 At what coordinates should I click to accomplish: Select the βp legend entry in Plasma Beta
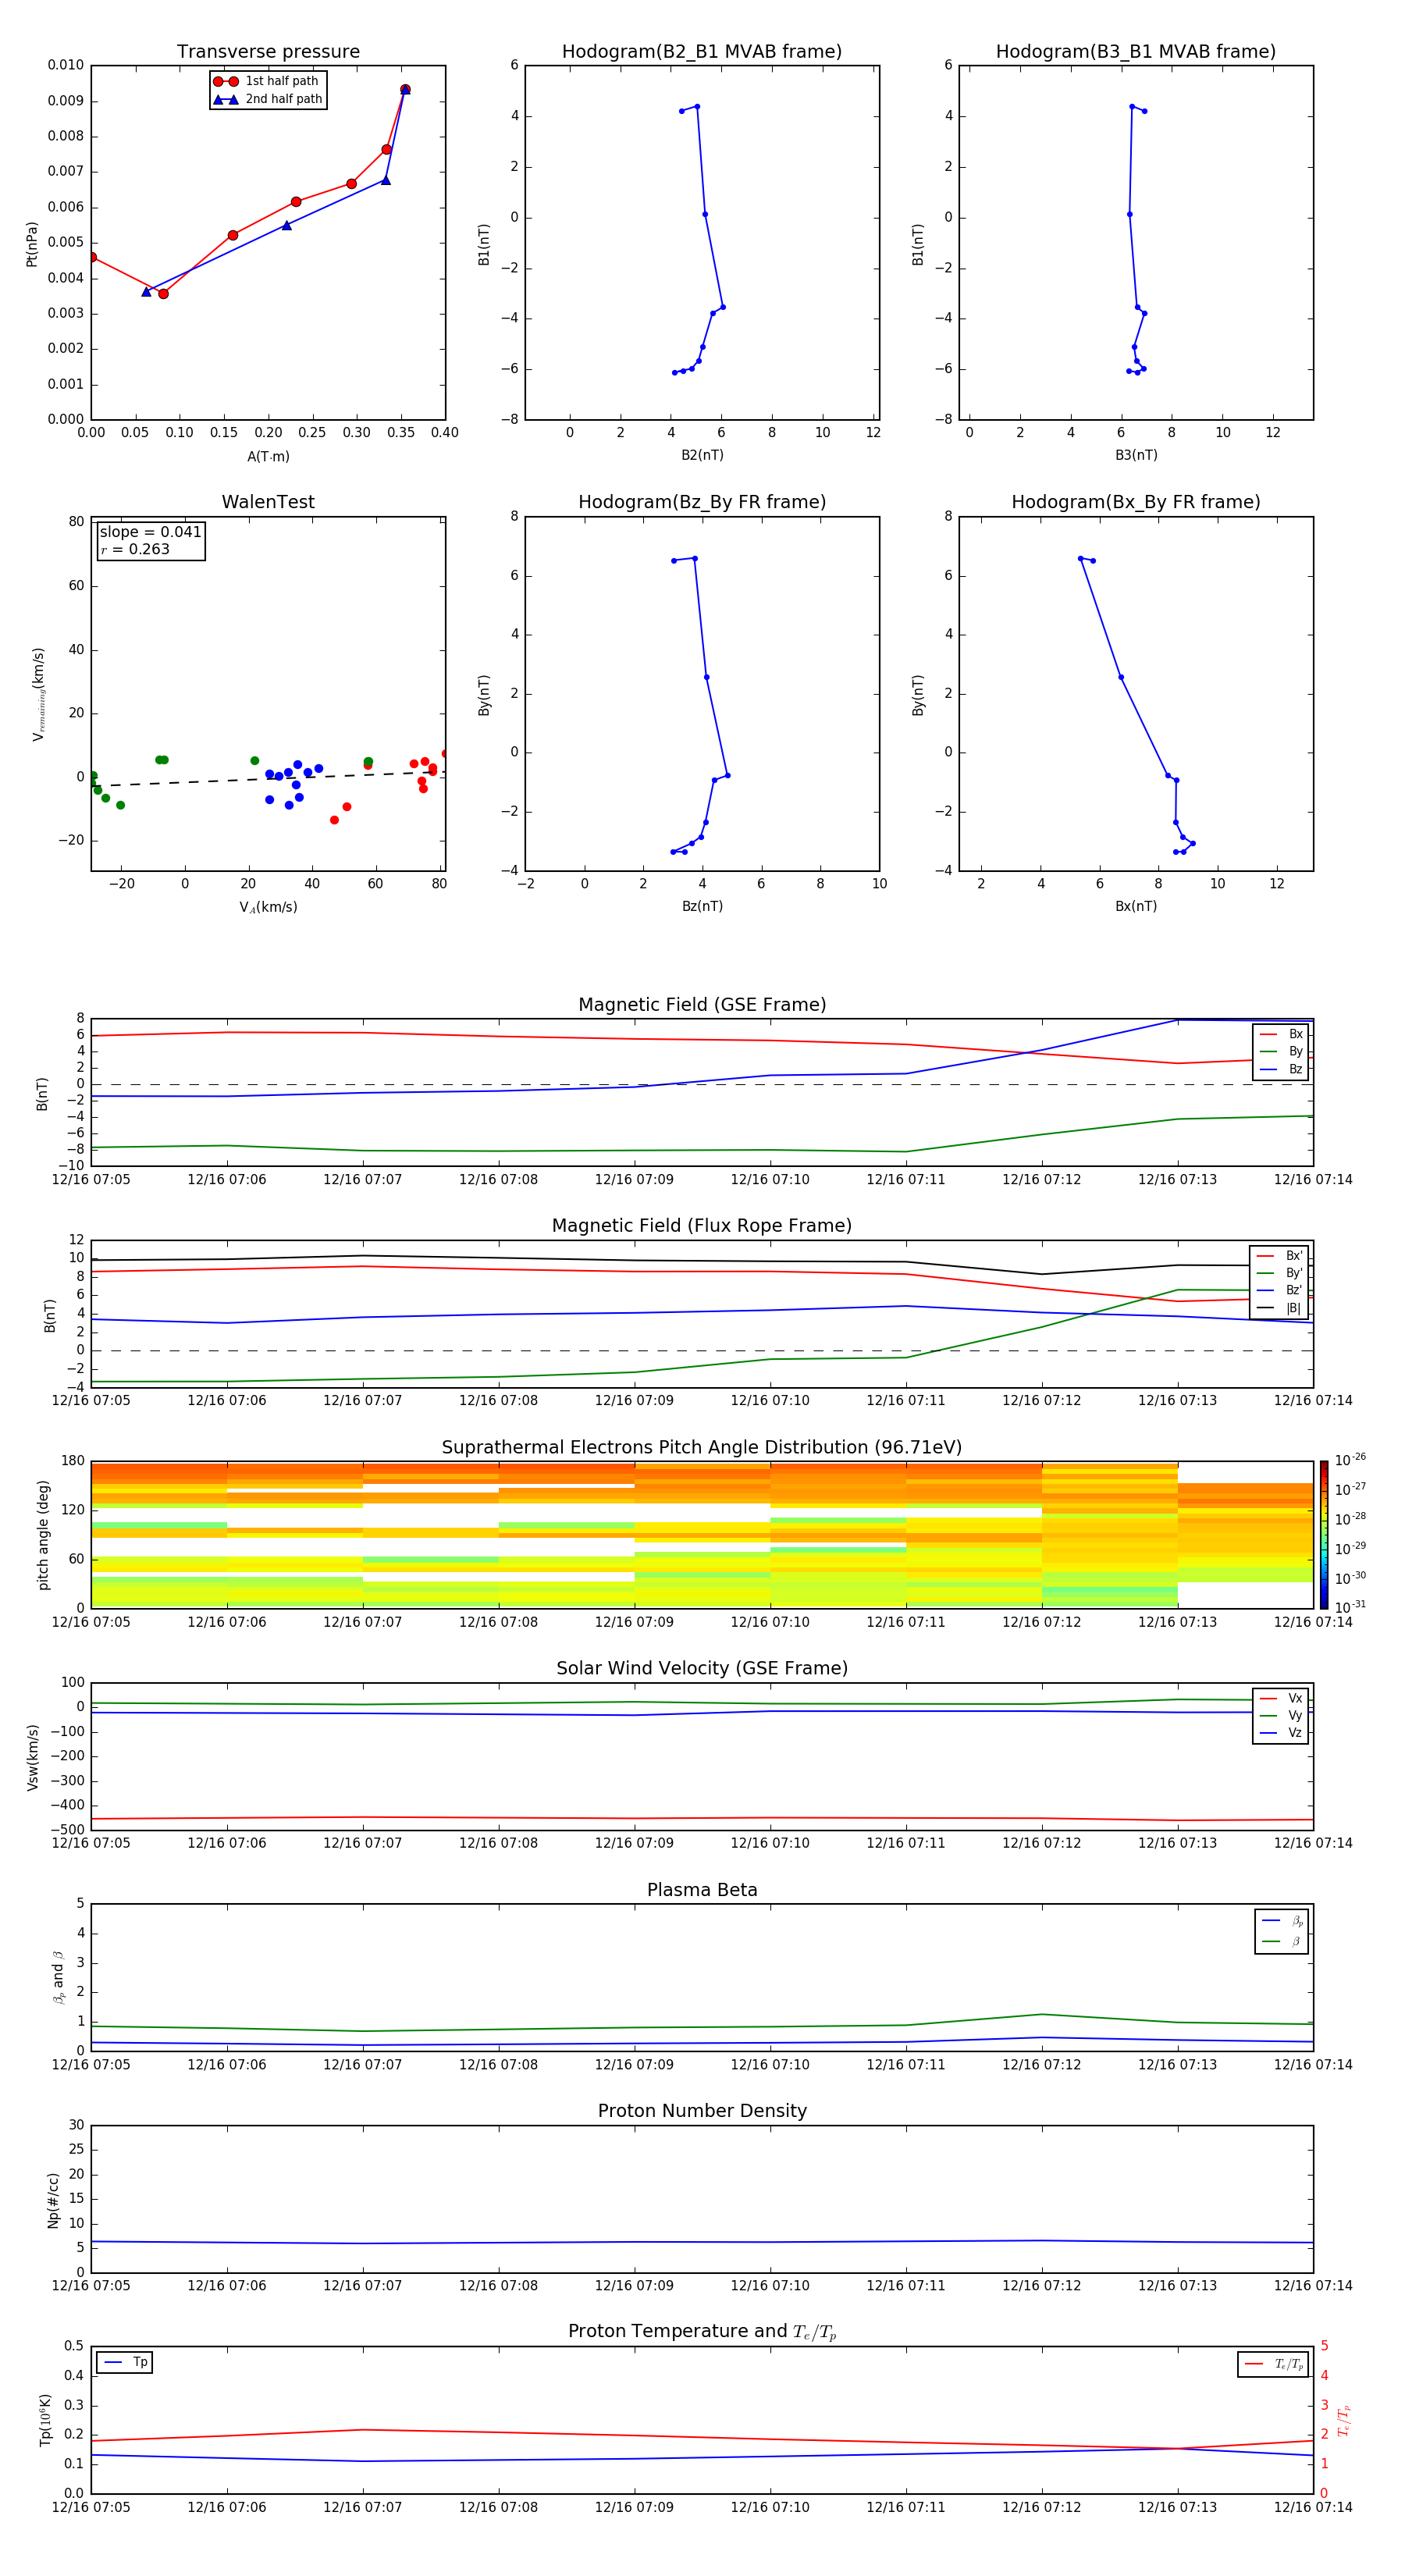1282,1921
